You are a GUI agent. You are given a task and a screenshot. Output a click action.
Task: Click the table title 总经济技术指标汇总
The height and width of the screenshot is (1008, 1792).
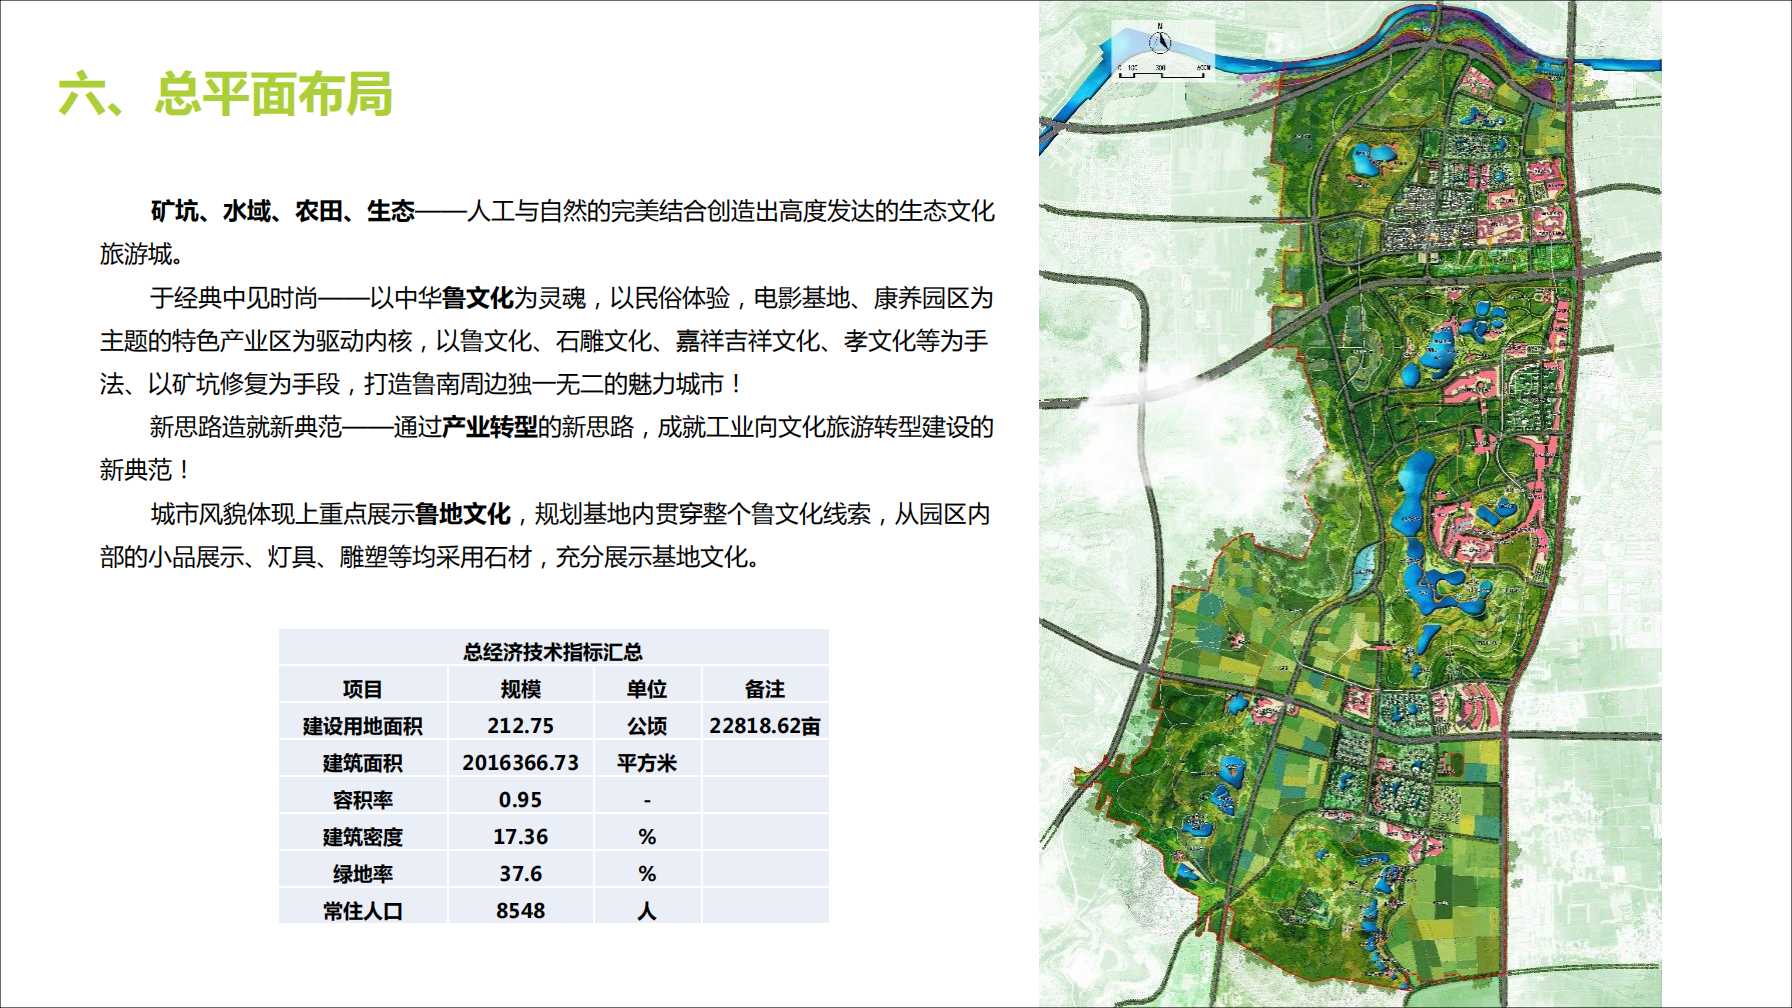tap(553, 652)
